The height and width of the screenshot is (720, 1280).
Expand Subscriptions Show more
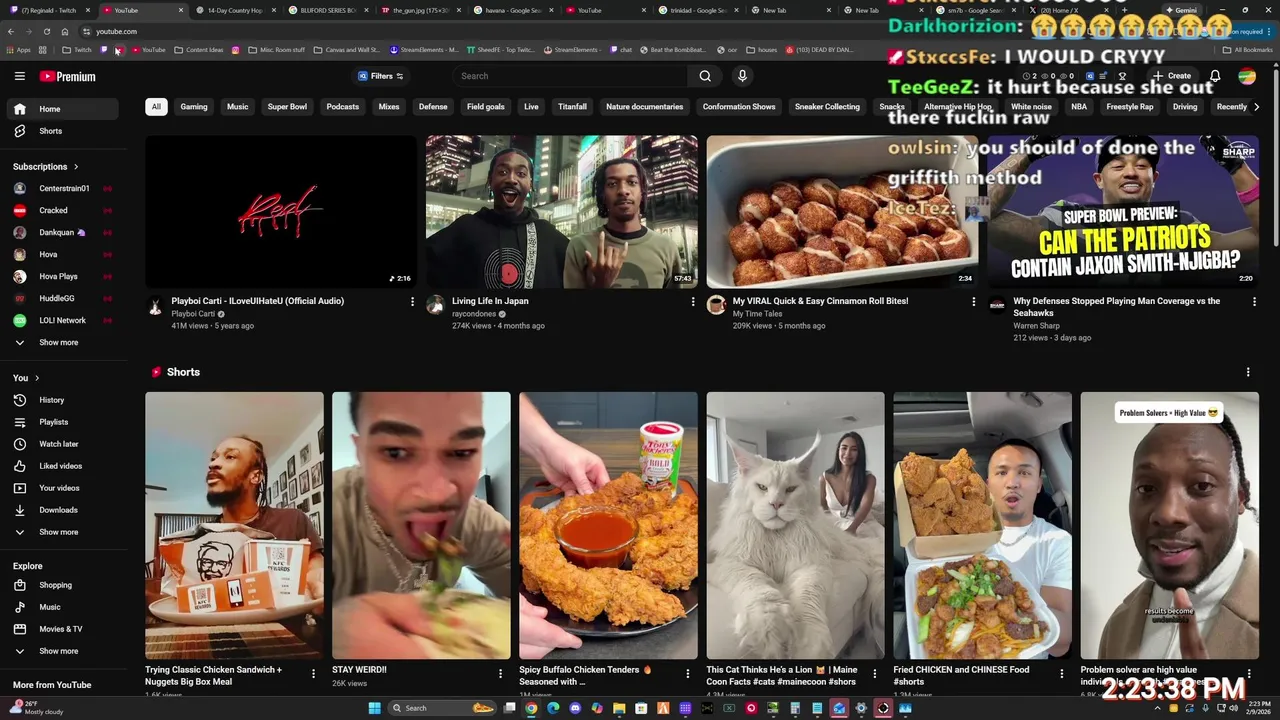pos(62,342)
